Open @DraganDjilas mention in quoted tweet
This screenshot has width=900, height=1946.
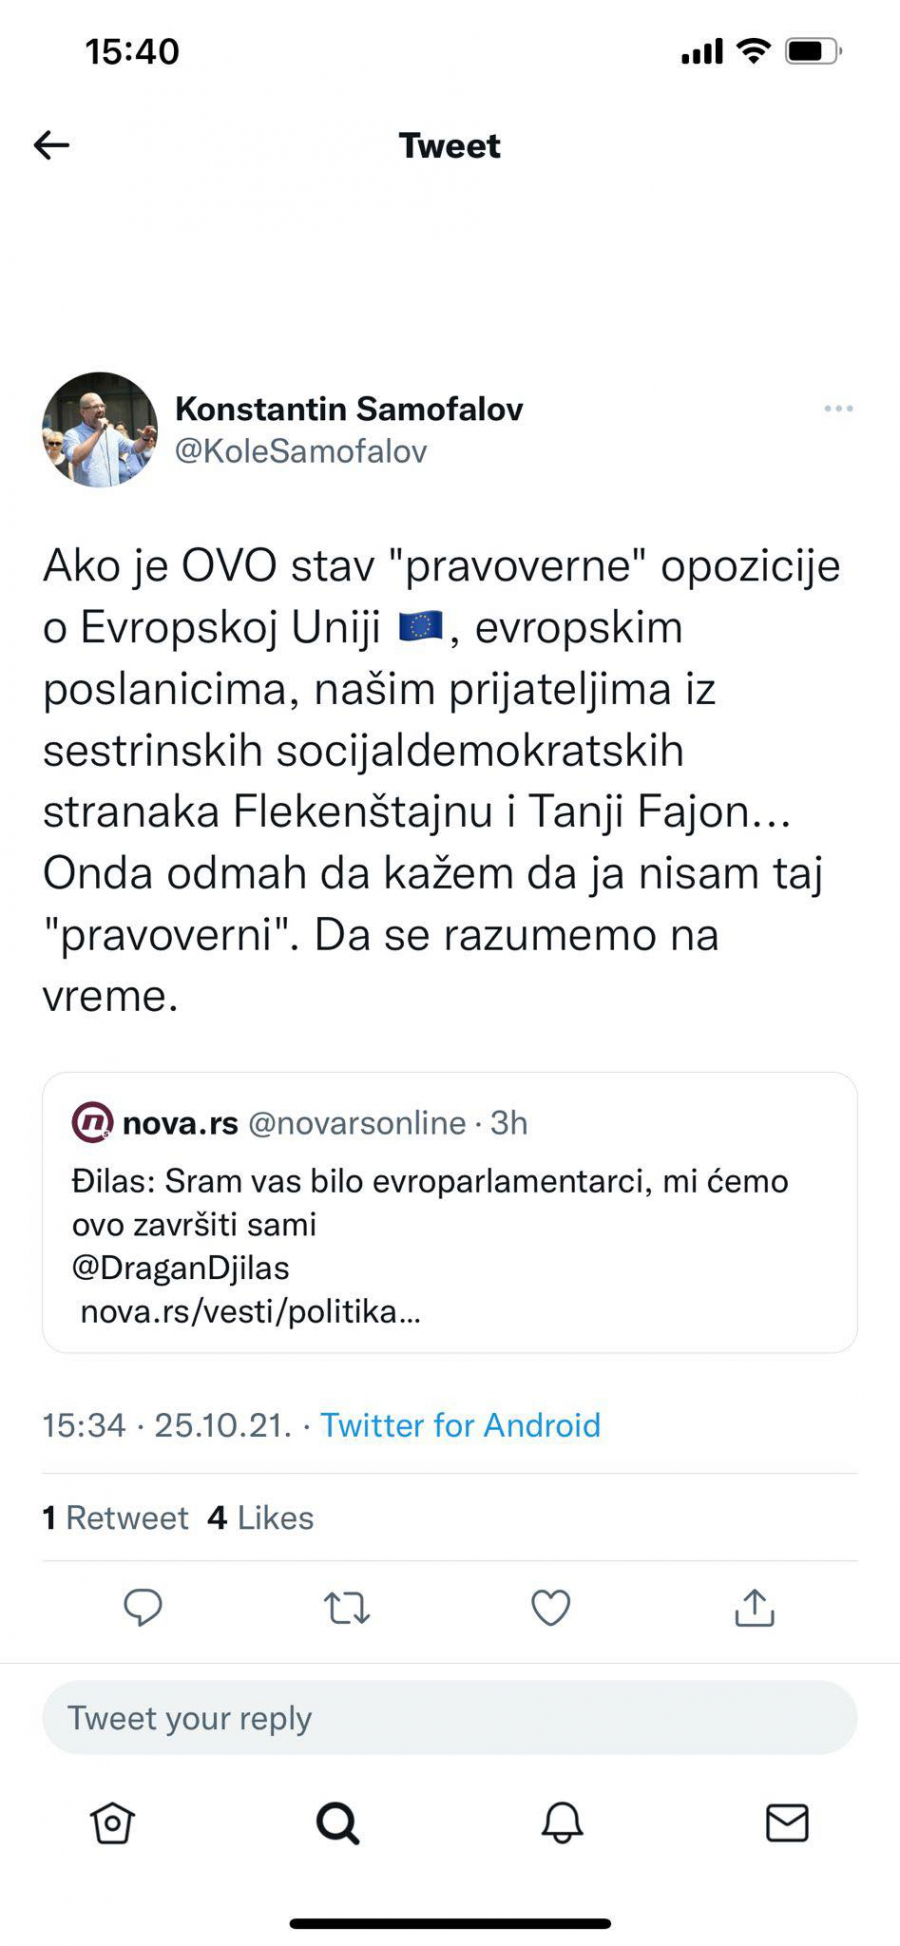point(180,1267)
